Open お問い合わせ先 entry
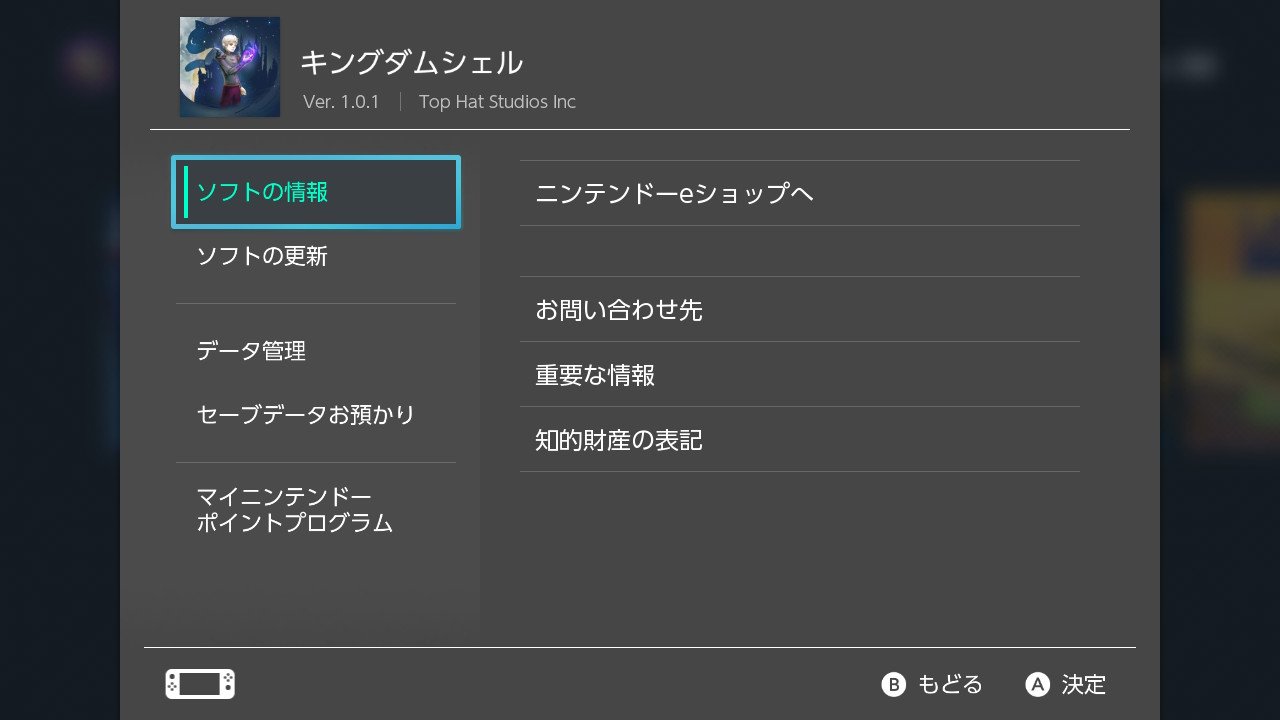 click(x=800, y=309)
